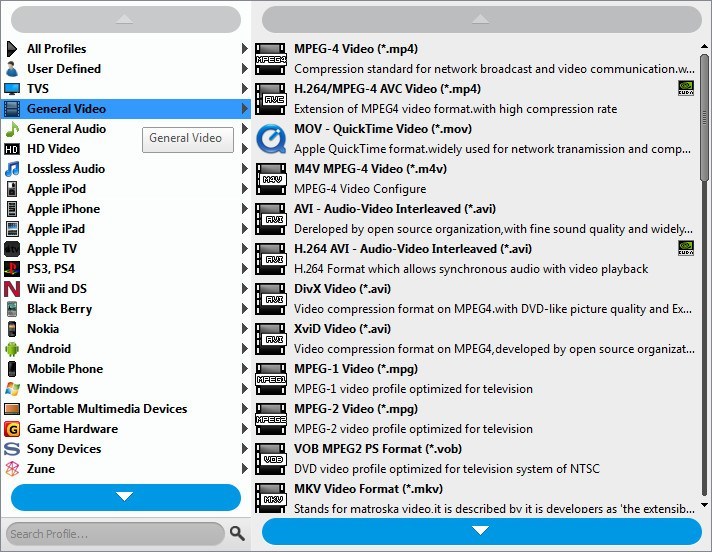Expand the Portable Multimedia Devices arrow
The height and width of the screenshot is (552, 712).
pyautogui.click(x=245, y=408)
